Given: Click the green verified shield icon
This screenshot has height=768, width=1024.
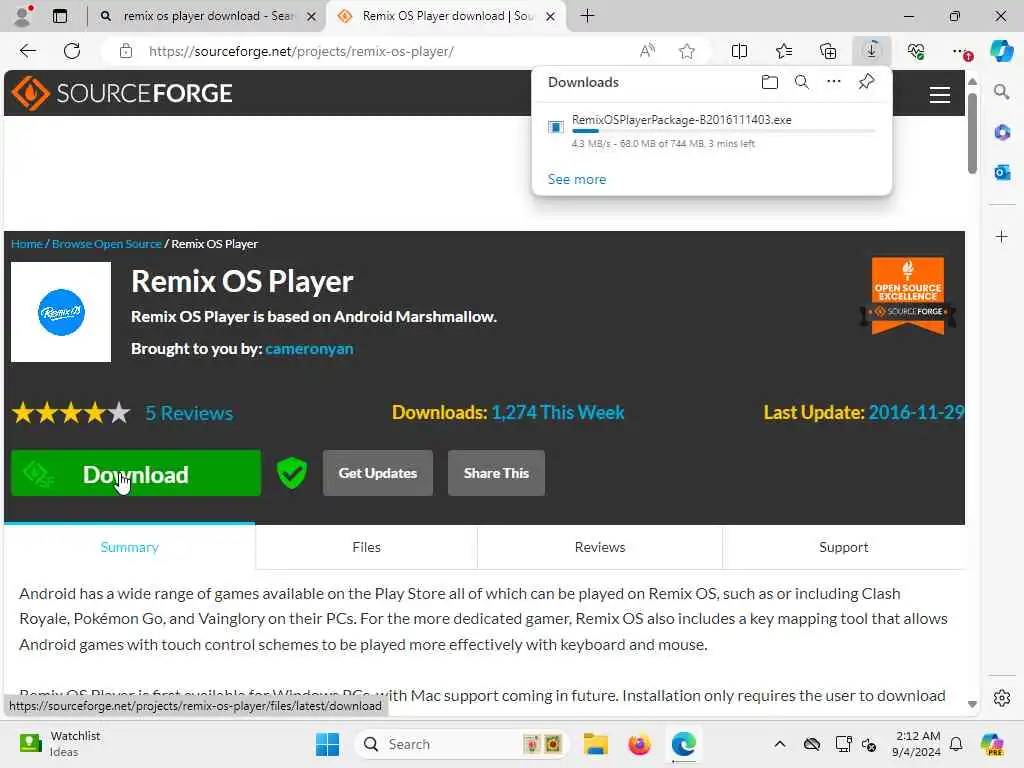Looking at the screenshot, I should [292, 473].
